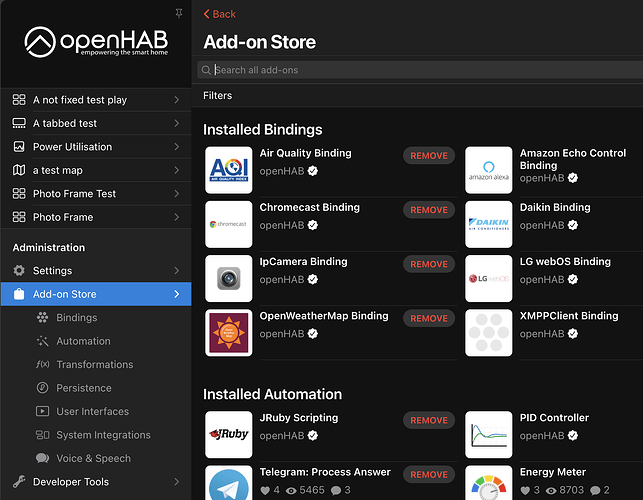Select the PID Controller graph icon
Screen dimensions: 643x500
488,434
